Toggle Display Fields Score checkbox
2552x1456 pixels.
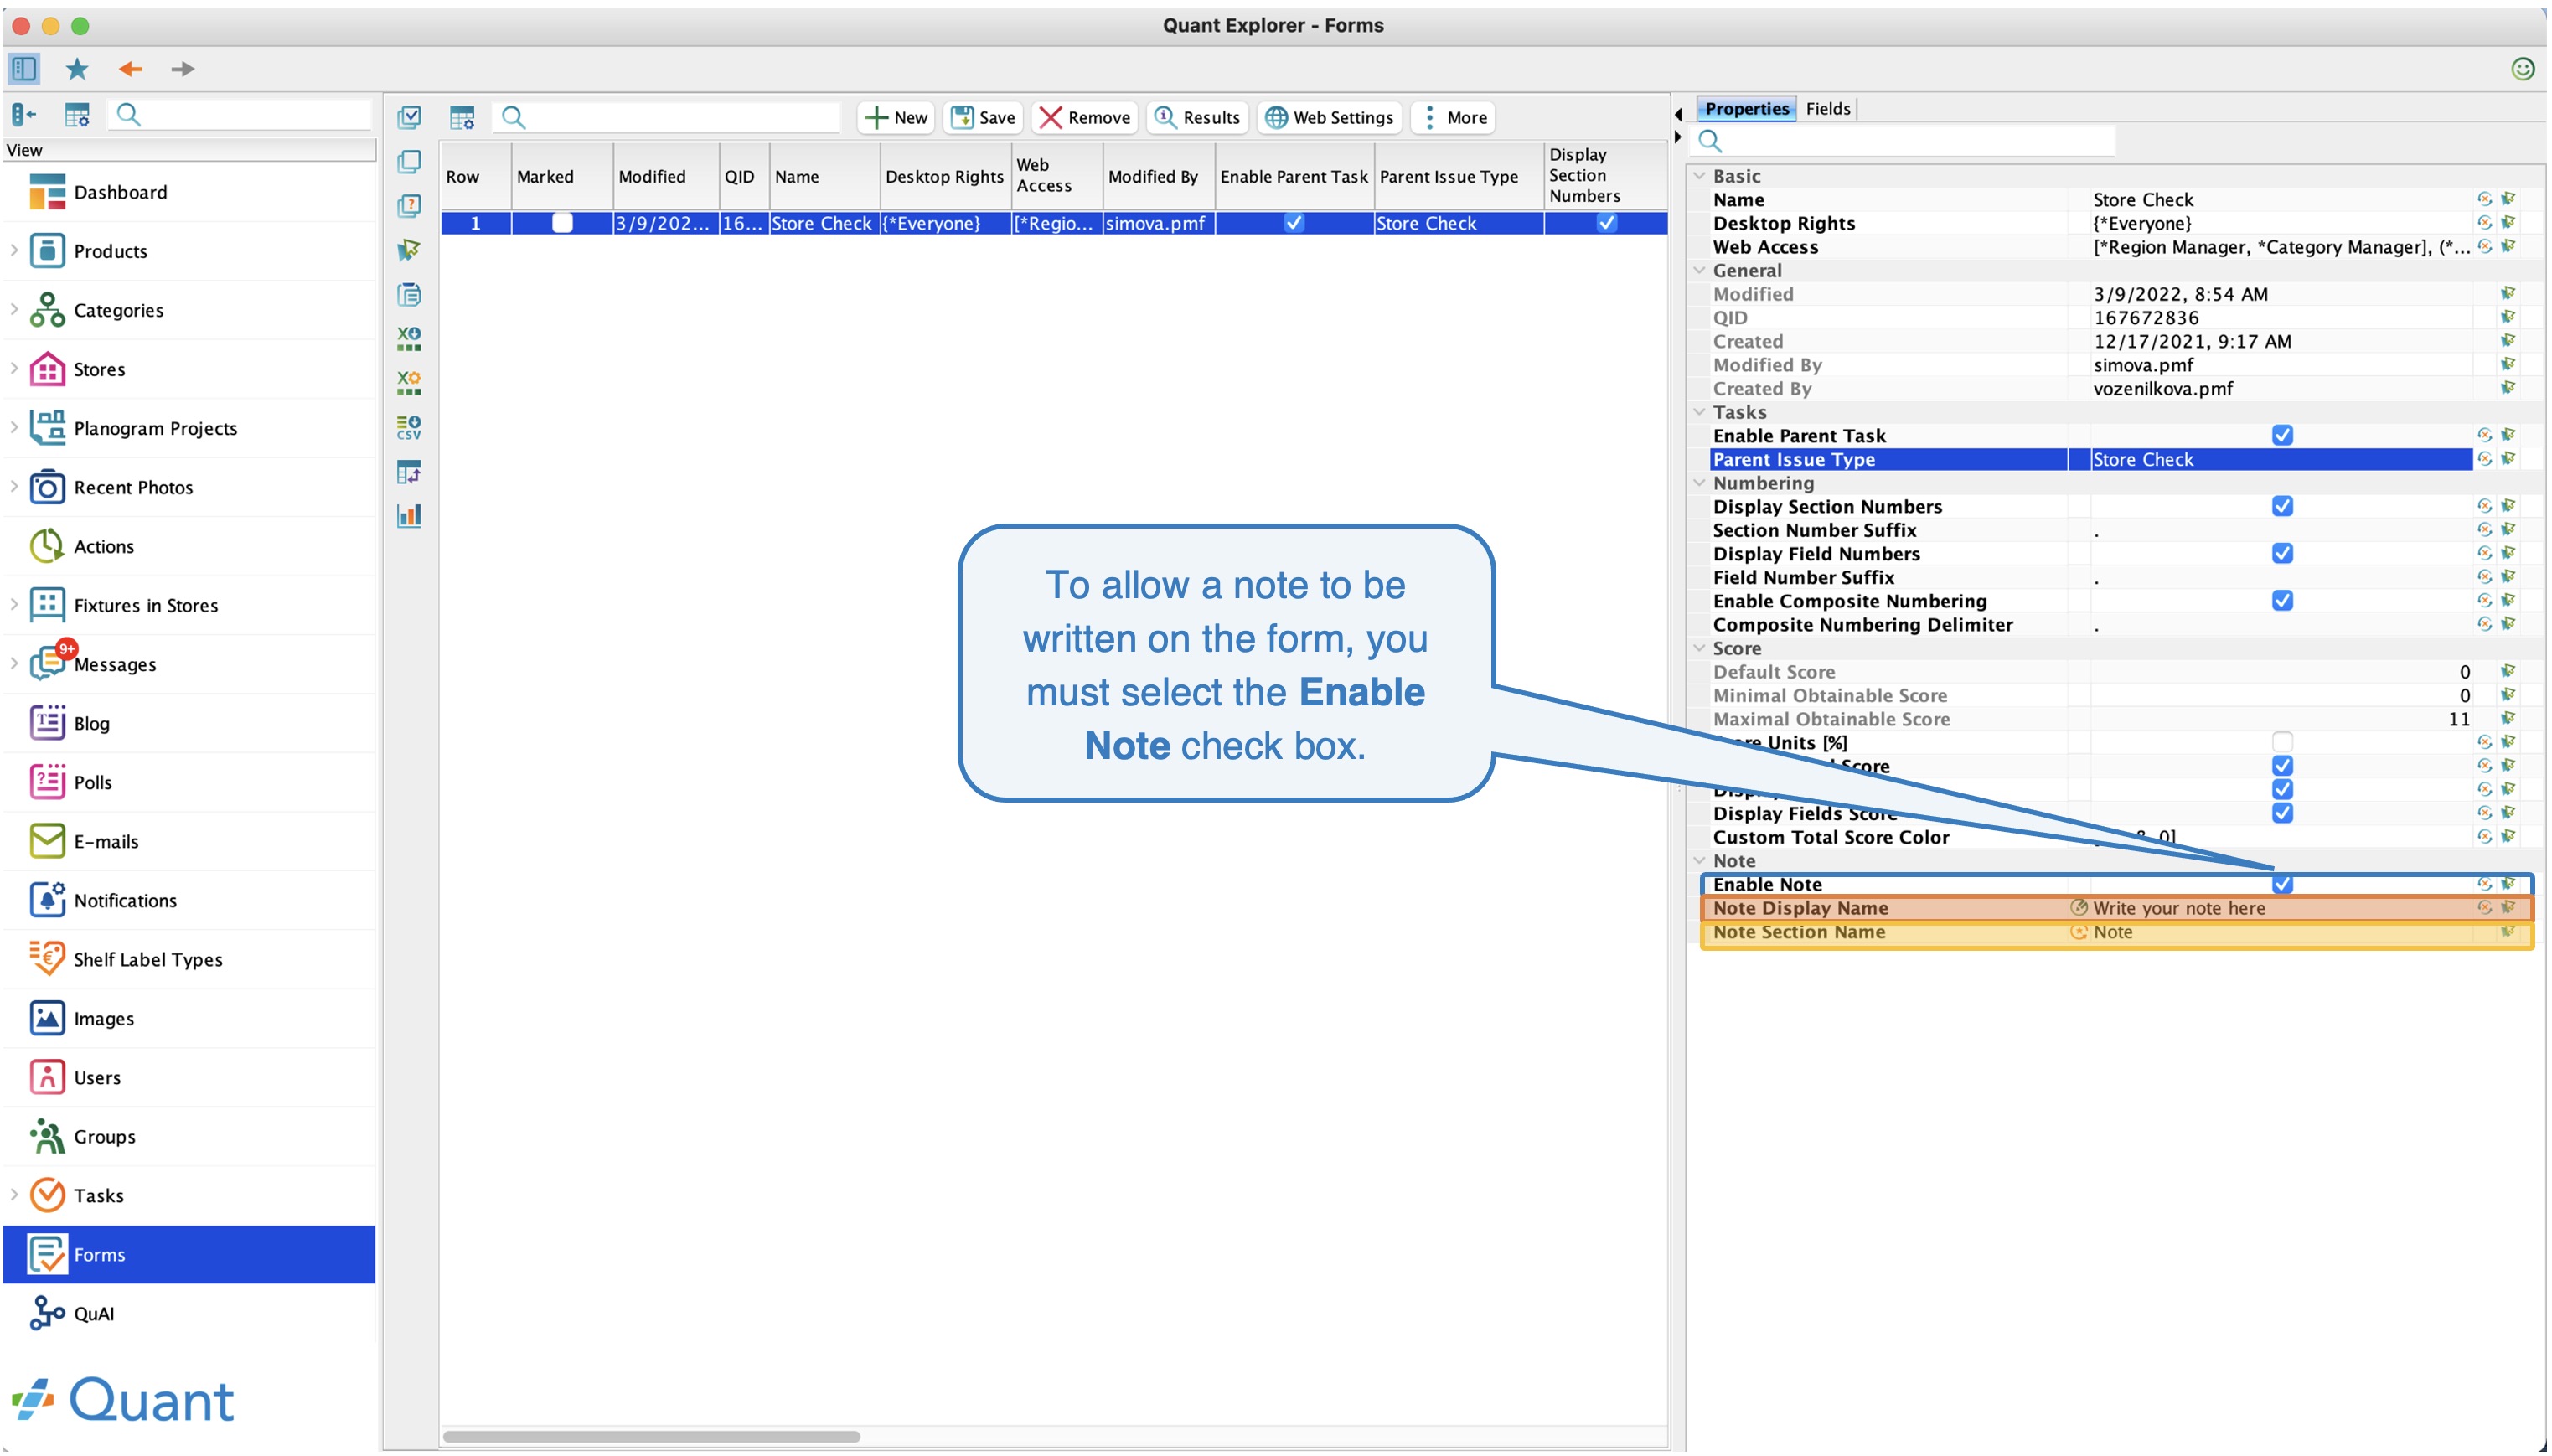click(2282, 813)
